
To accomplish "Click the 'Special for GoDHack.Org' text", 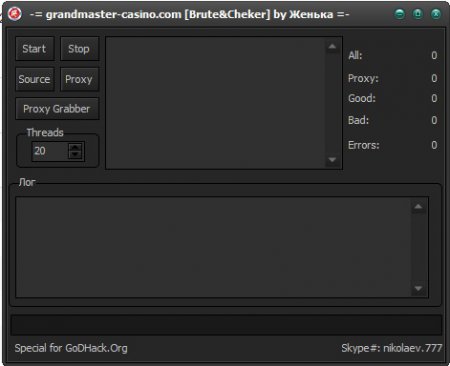I will [71, 348].
